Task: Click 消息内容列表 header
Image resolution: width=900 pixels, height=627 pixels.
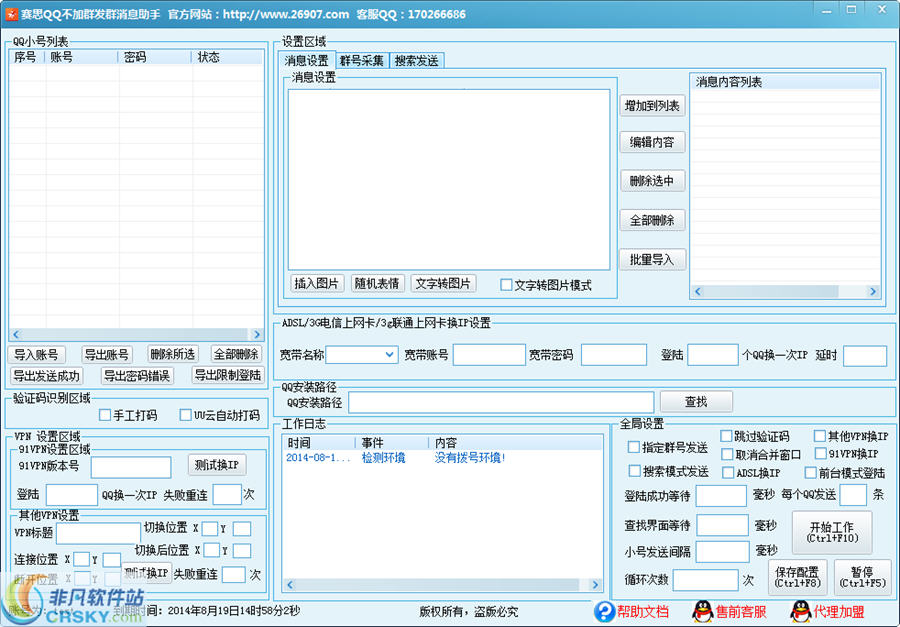Action: coord(785,82)
